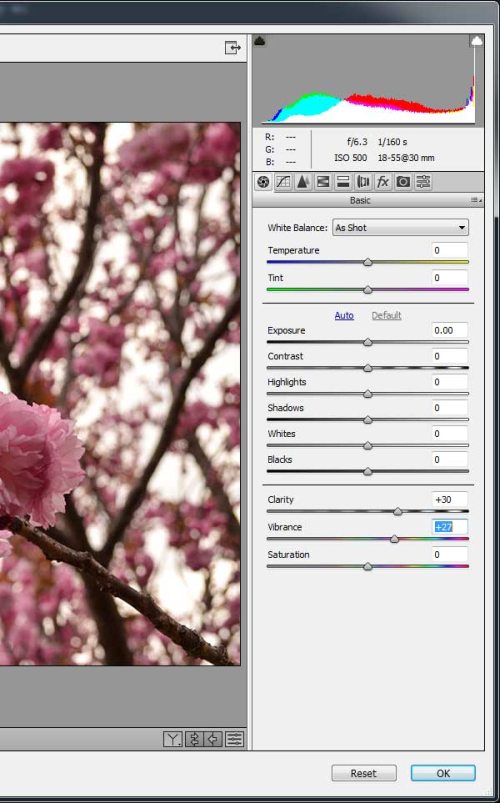
Task: Open the Split Toning panel icon
Action: [343, 182]
